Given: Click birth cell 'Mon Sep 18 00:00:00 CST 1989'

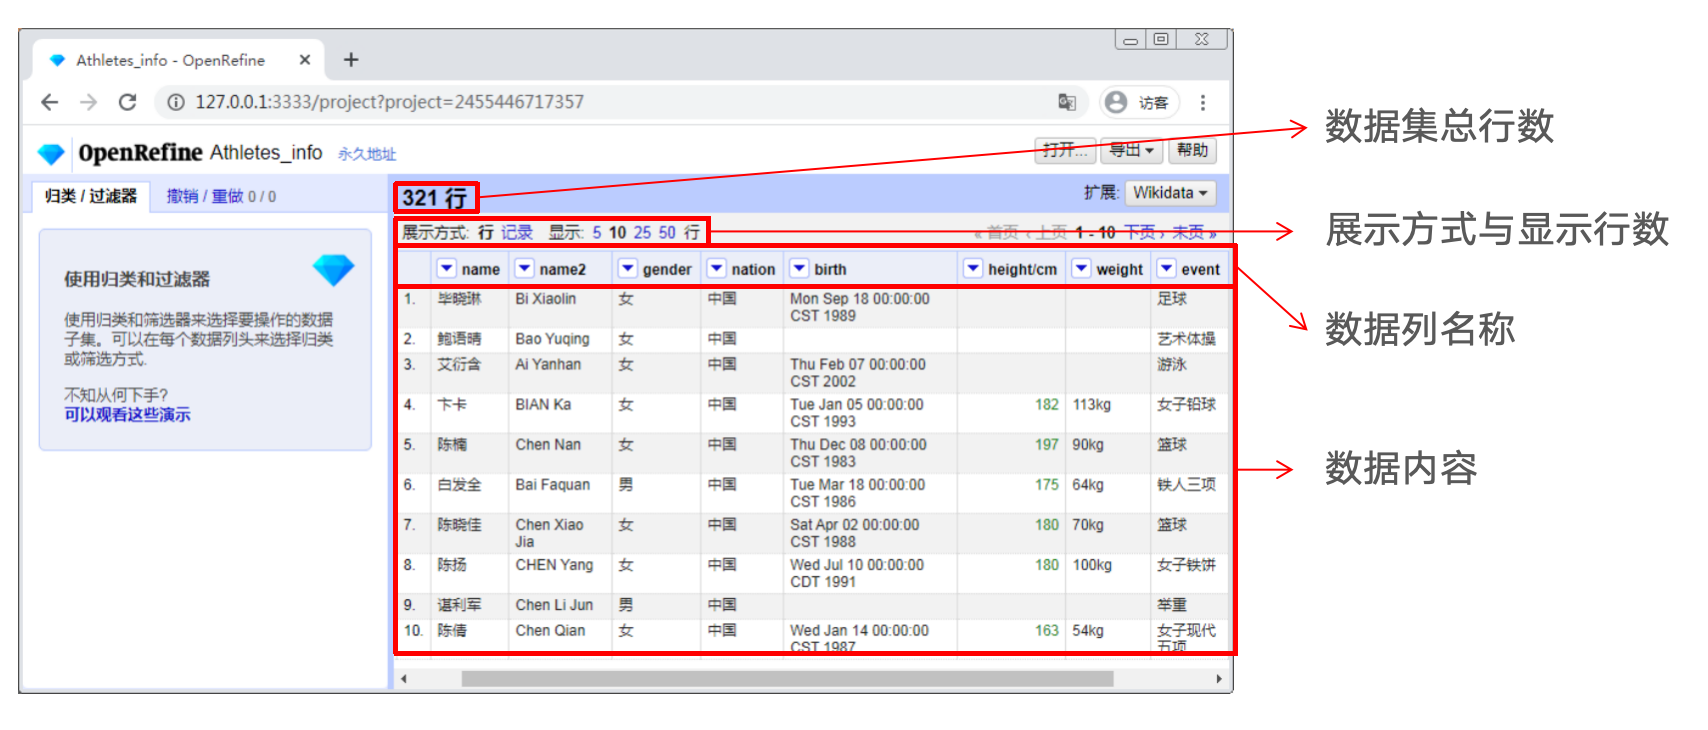Looking at the screenshot, I should 860,307.
